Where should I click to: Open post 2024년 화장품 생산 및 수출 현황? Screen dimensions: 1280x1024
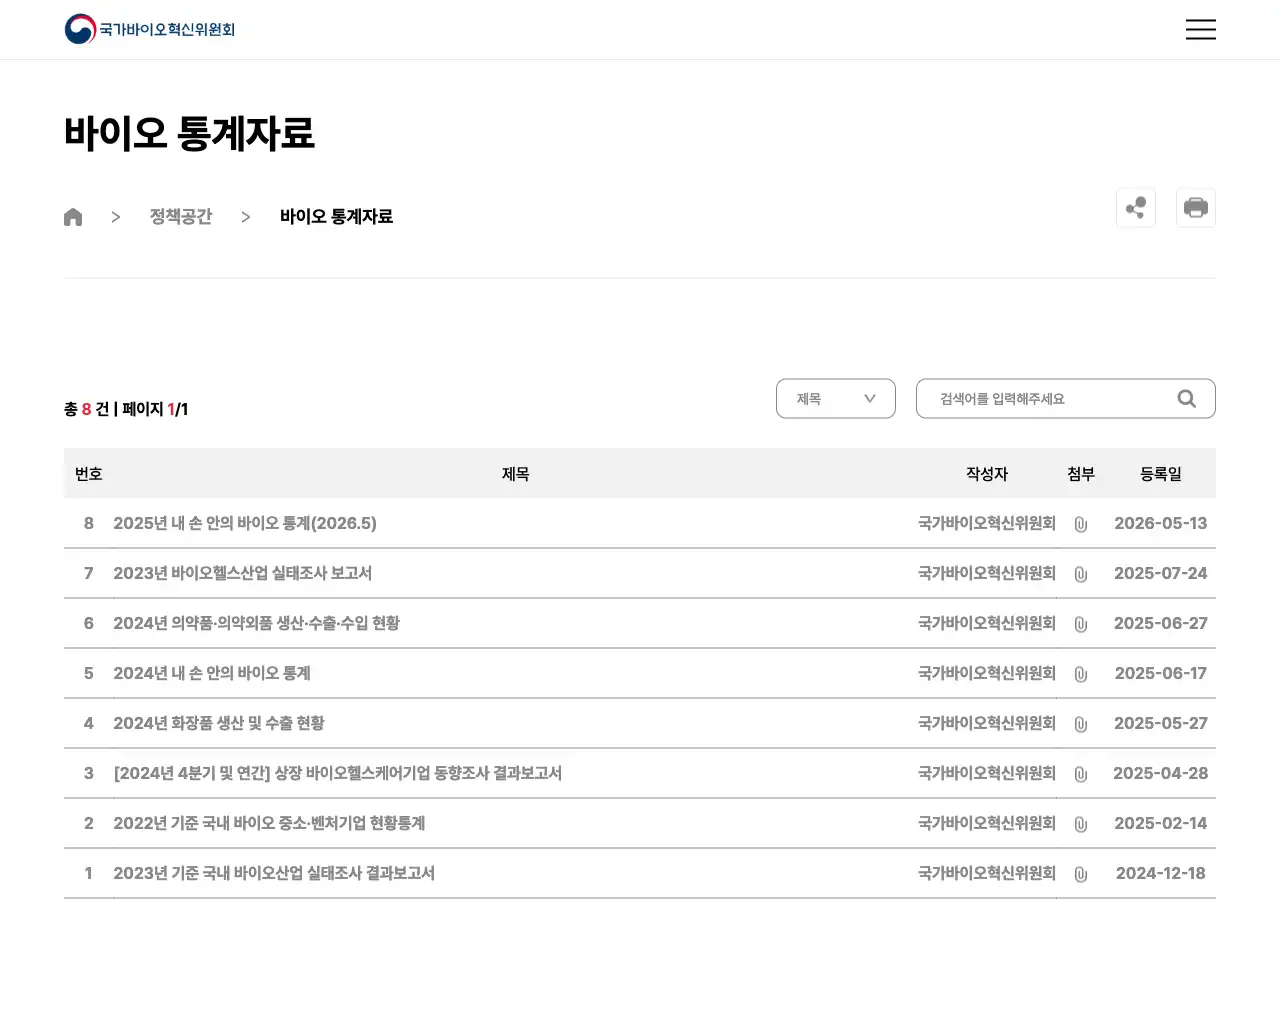pyautogui.click(x=219, y=723)
